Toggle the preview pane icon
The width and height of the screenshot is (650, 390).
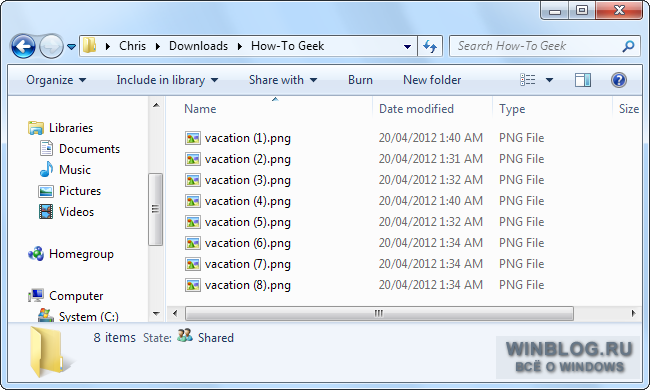coord(582,80)
